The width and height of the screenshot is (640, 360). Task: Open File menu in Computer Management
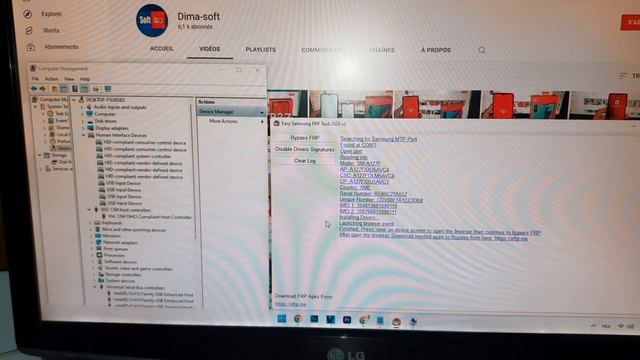(x=36, y=79)
